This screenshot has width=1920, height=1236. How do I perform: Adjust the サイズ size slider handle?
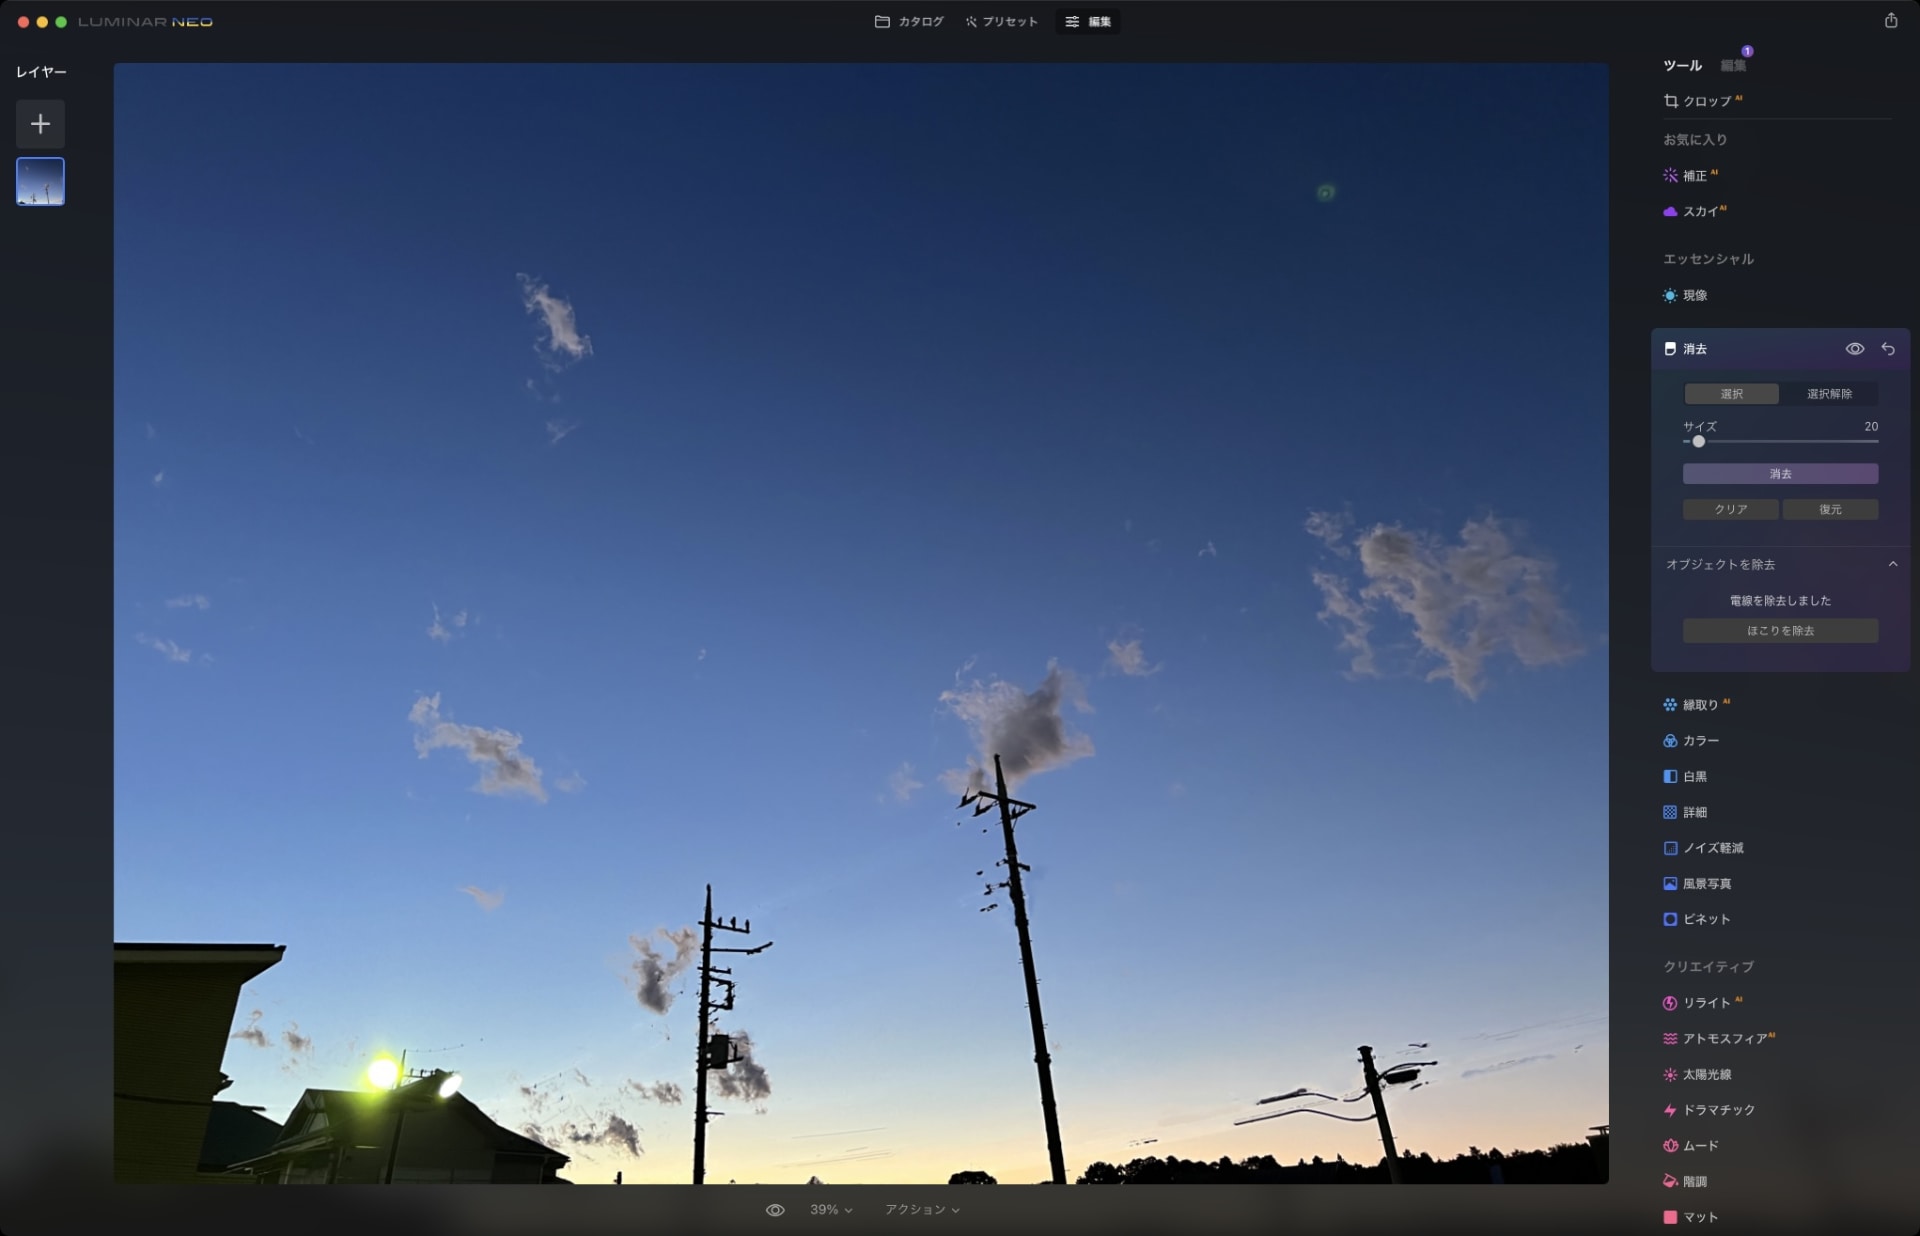pos(1698,442)
